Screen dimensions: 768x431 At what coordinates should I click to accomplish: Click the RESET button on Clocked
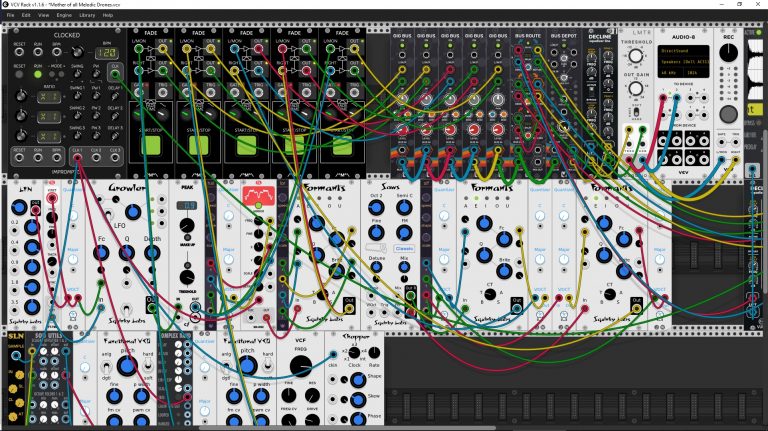19,74
